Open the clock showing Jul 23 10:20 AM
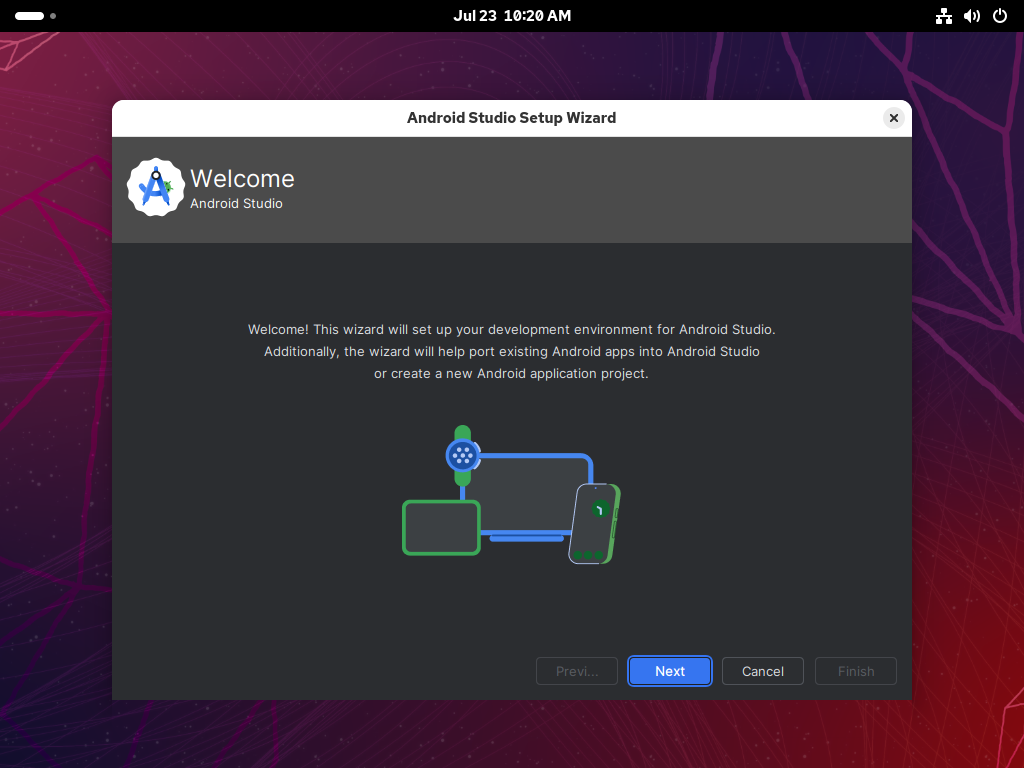 (512, 16)
